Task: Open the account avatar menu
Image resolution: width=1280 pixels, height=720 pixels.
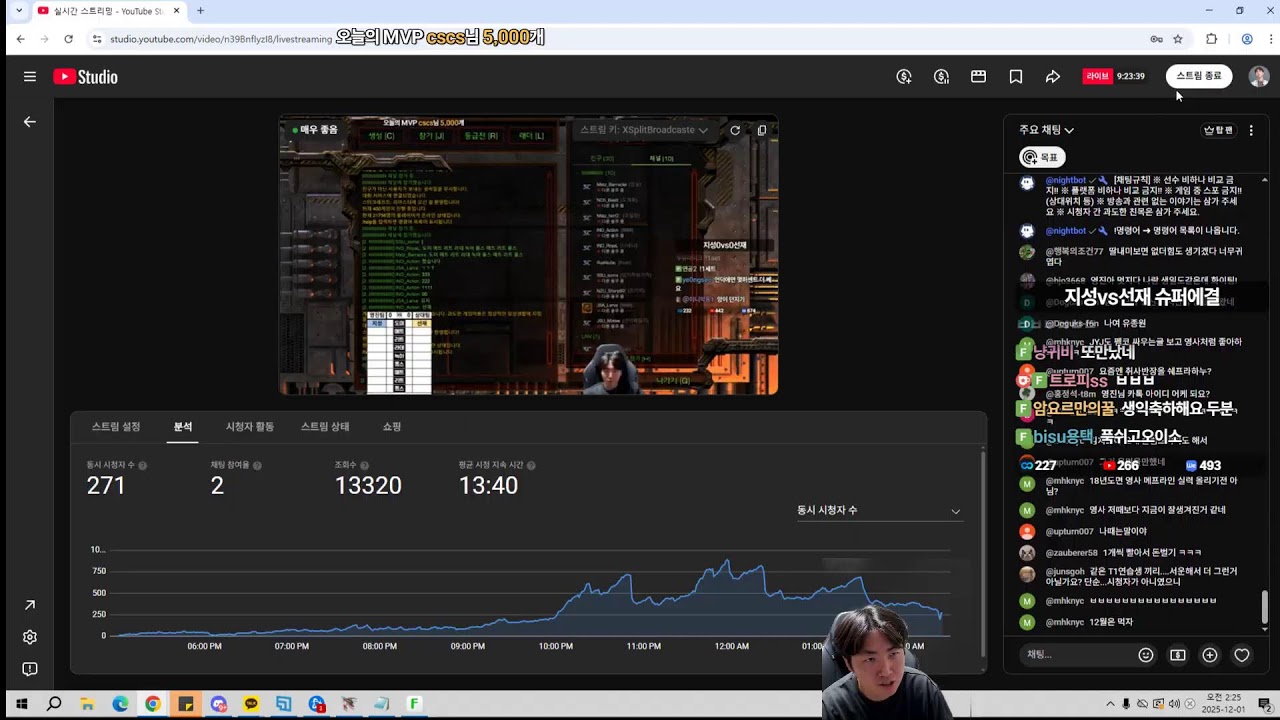Action: [x=1259, y=77]
